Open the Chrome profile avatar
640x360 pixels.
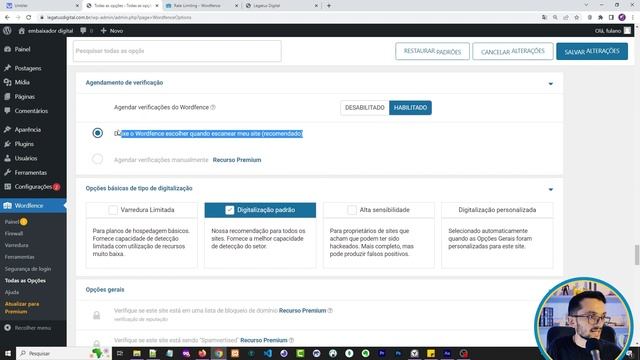point(622,18)
